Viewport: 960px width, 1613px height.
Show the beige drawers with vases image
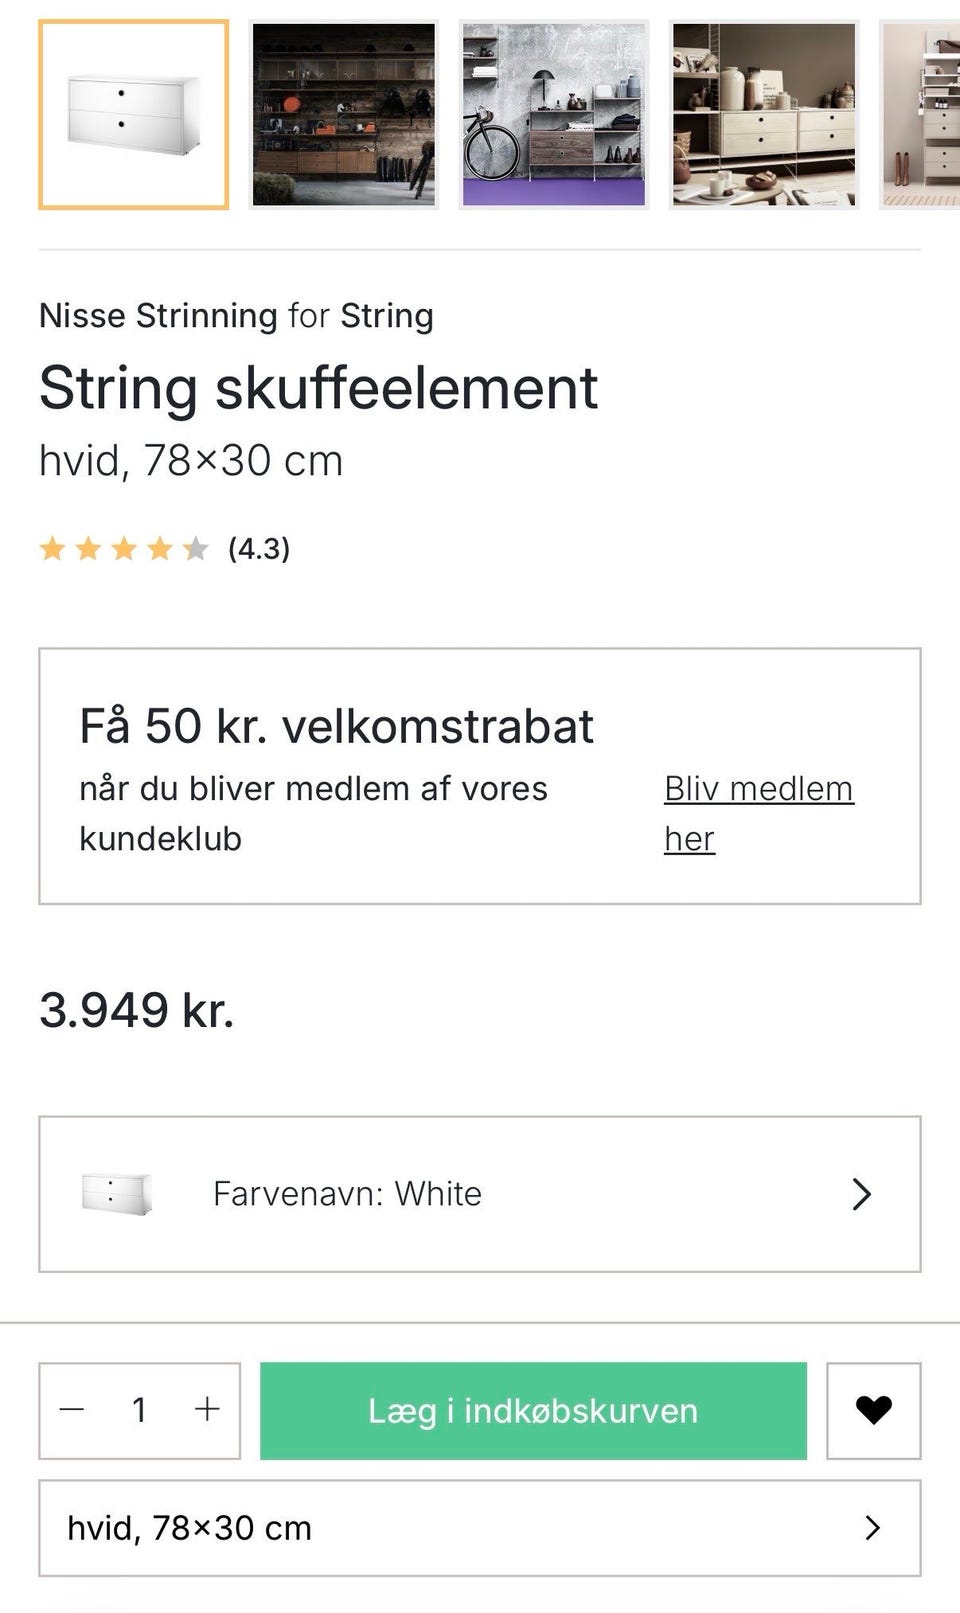click(x=764, y=115)
